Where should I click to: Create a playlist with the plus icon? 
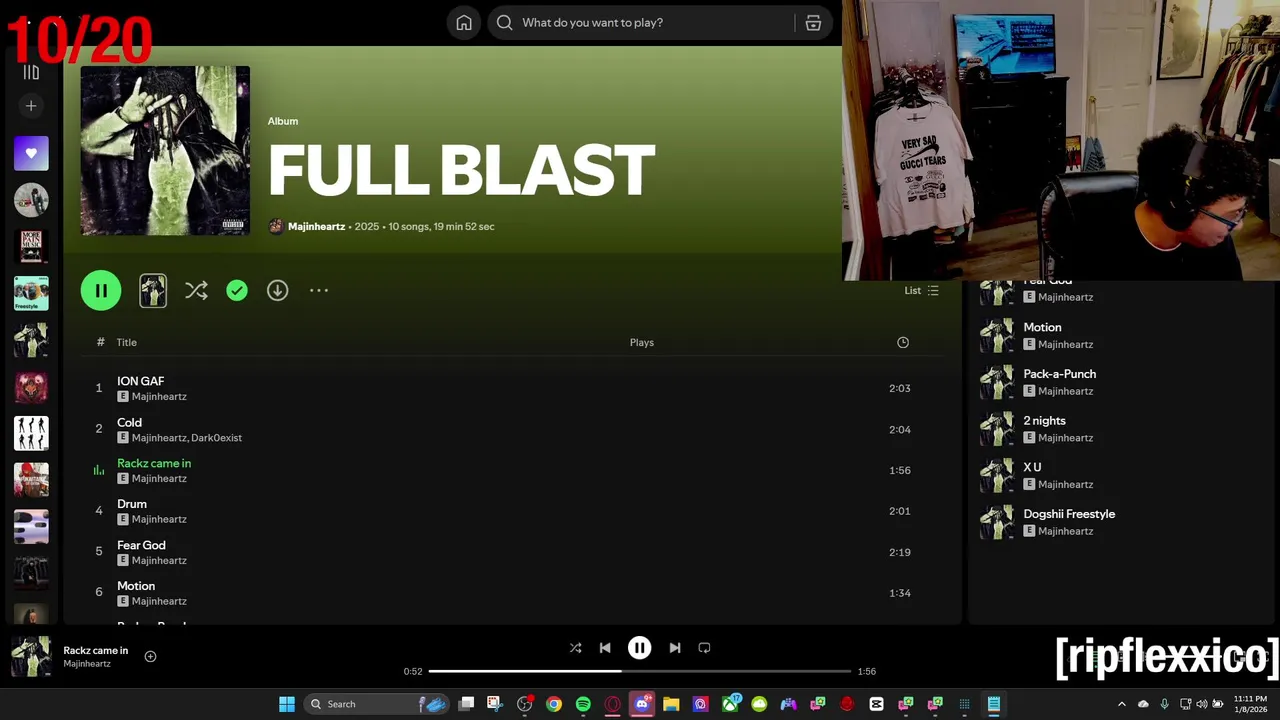[31, 106]
